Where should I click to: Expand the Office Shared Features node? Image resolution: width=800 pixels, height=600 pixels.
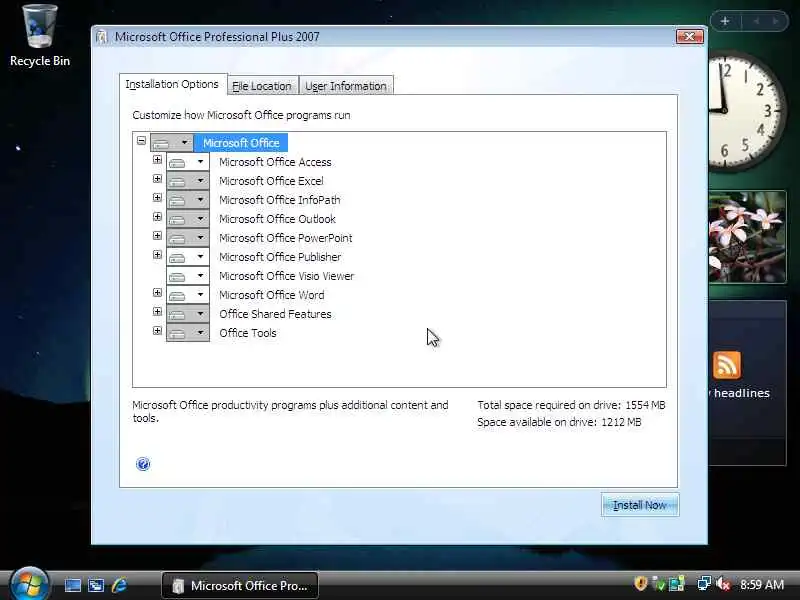[157, 311]
